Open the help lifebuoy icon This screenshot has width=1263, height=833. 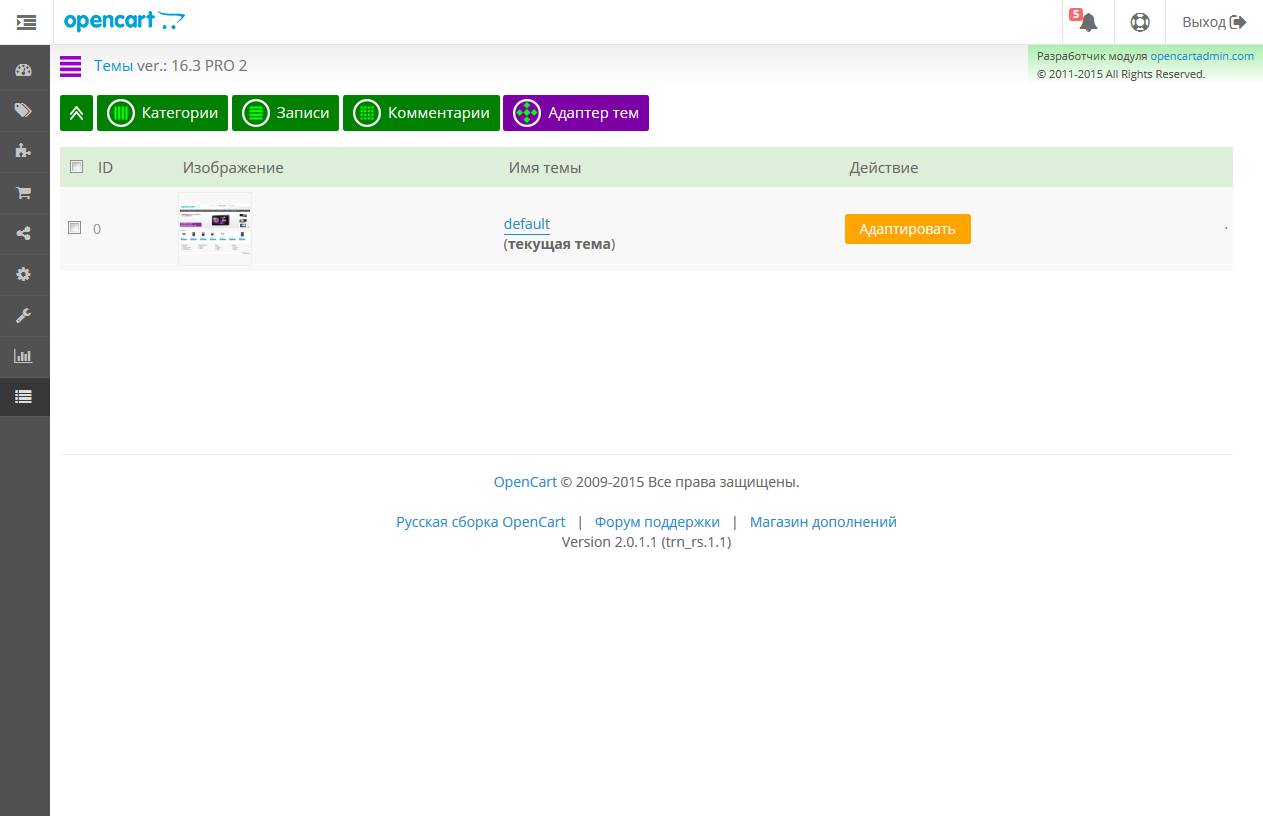tap(1140, 22)
